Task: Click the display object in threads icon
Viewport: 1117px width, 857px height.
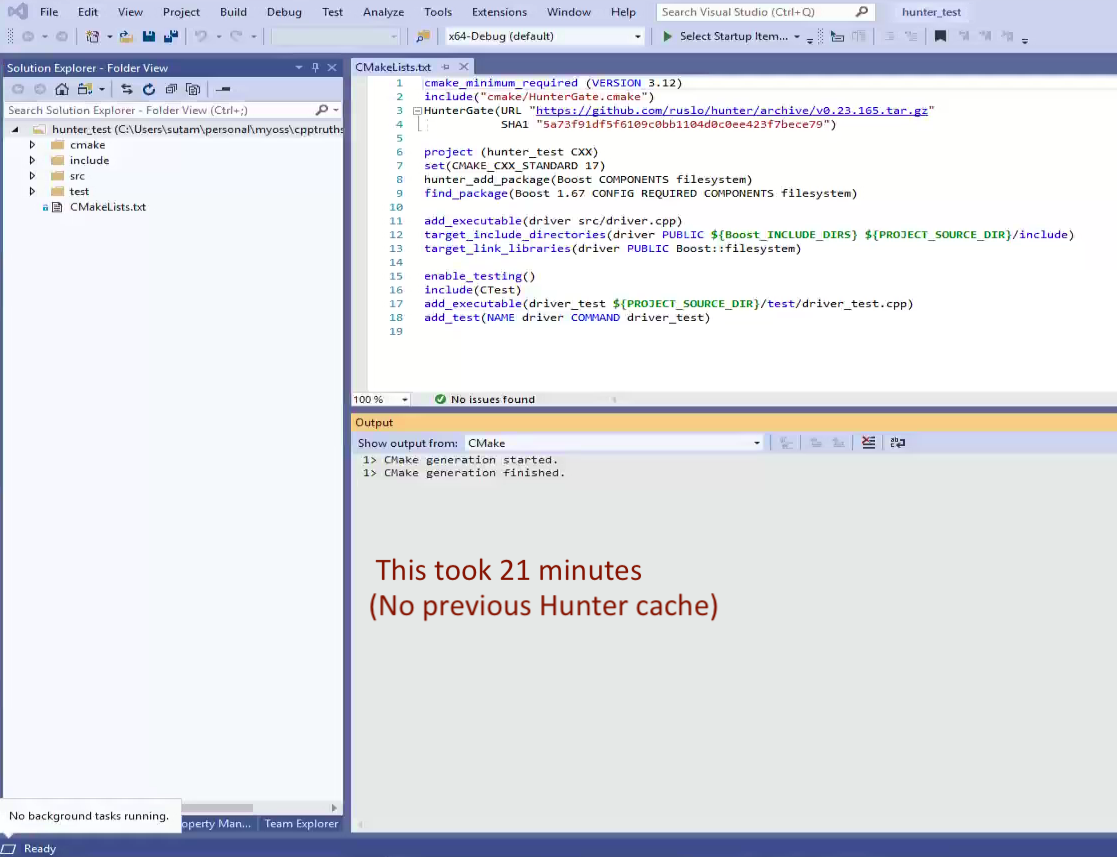Action: tap(838, 36)
